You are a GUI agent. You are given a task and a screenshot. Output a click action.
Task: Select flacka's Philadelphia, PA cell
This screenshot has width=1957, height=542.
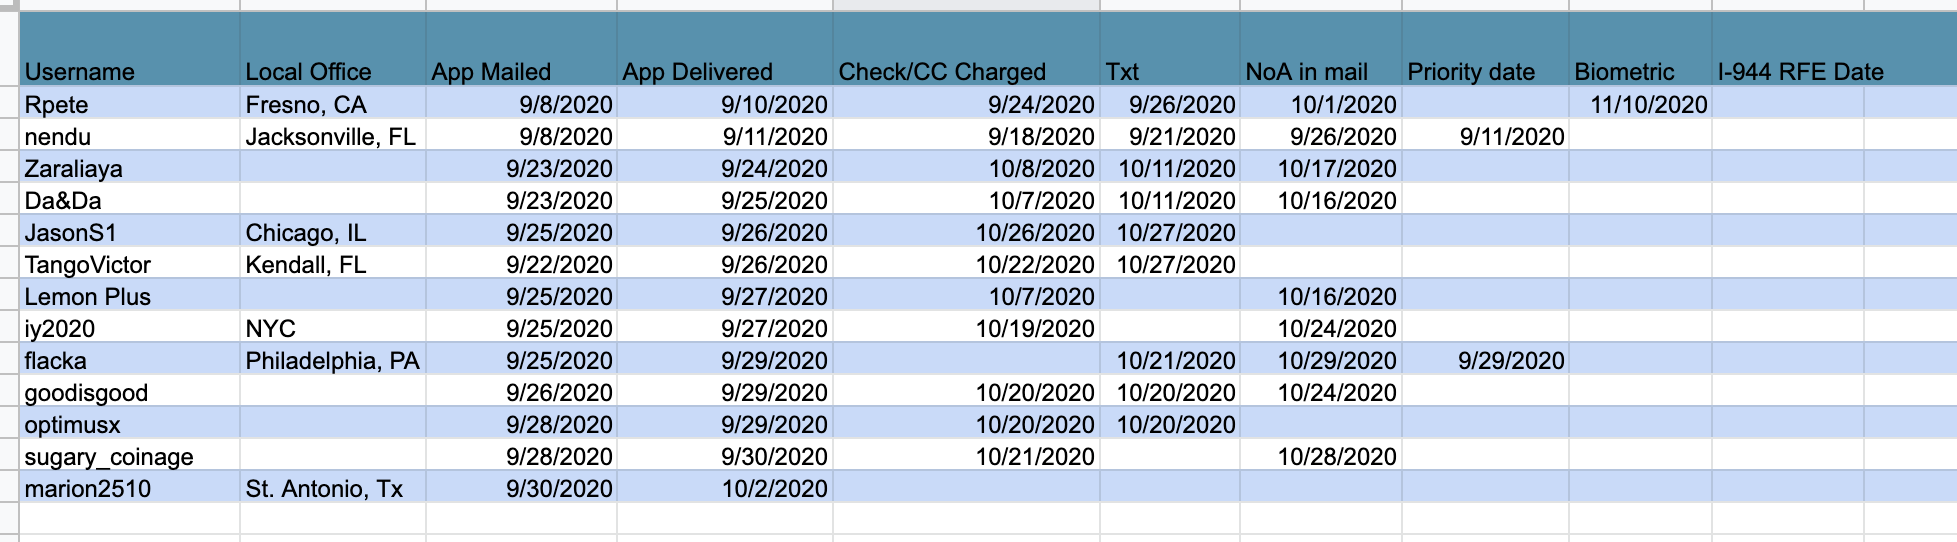[x=333, y=360]
